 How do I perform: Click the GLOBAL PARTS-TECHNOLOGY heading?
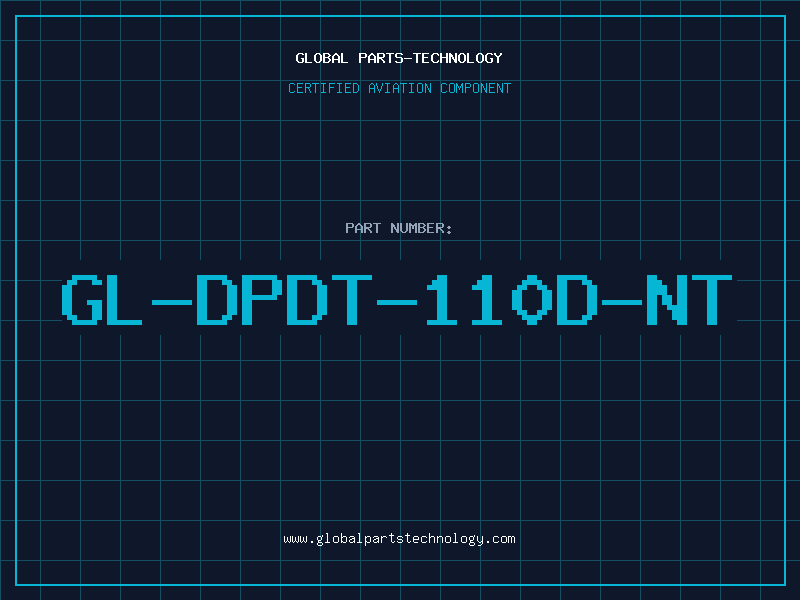coord(399,58)
